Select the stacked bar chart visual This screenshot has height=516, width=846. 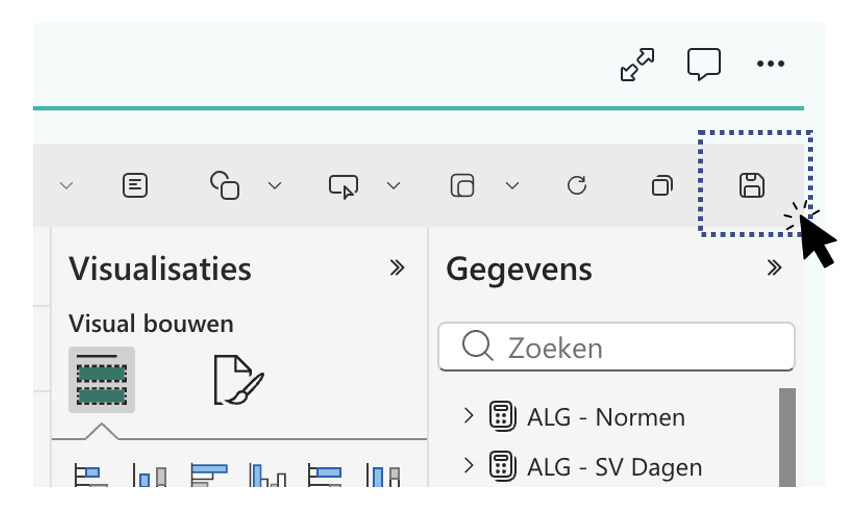click(x=91, y=476)
